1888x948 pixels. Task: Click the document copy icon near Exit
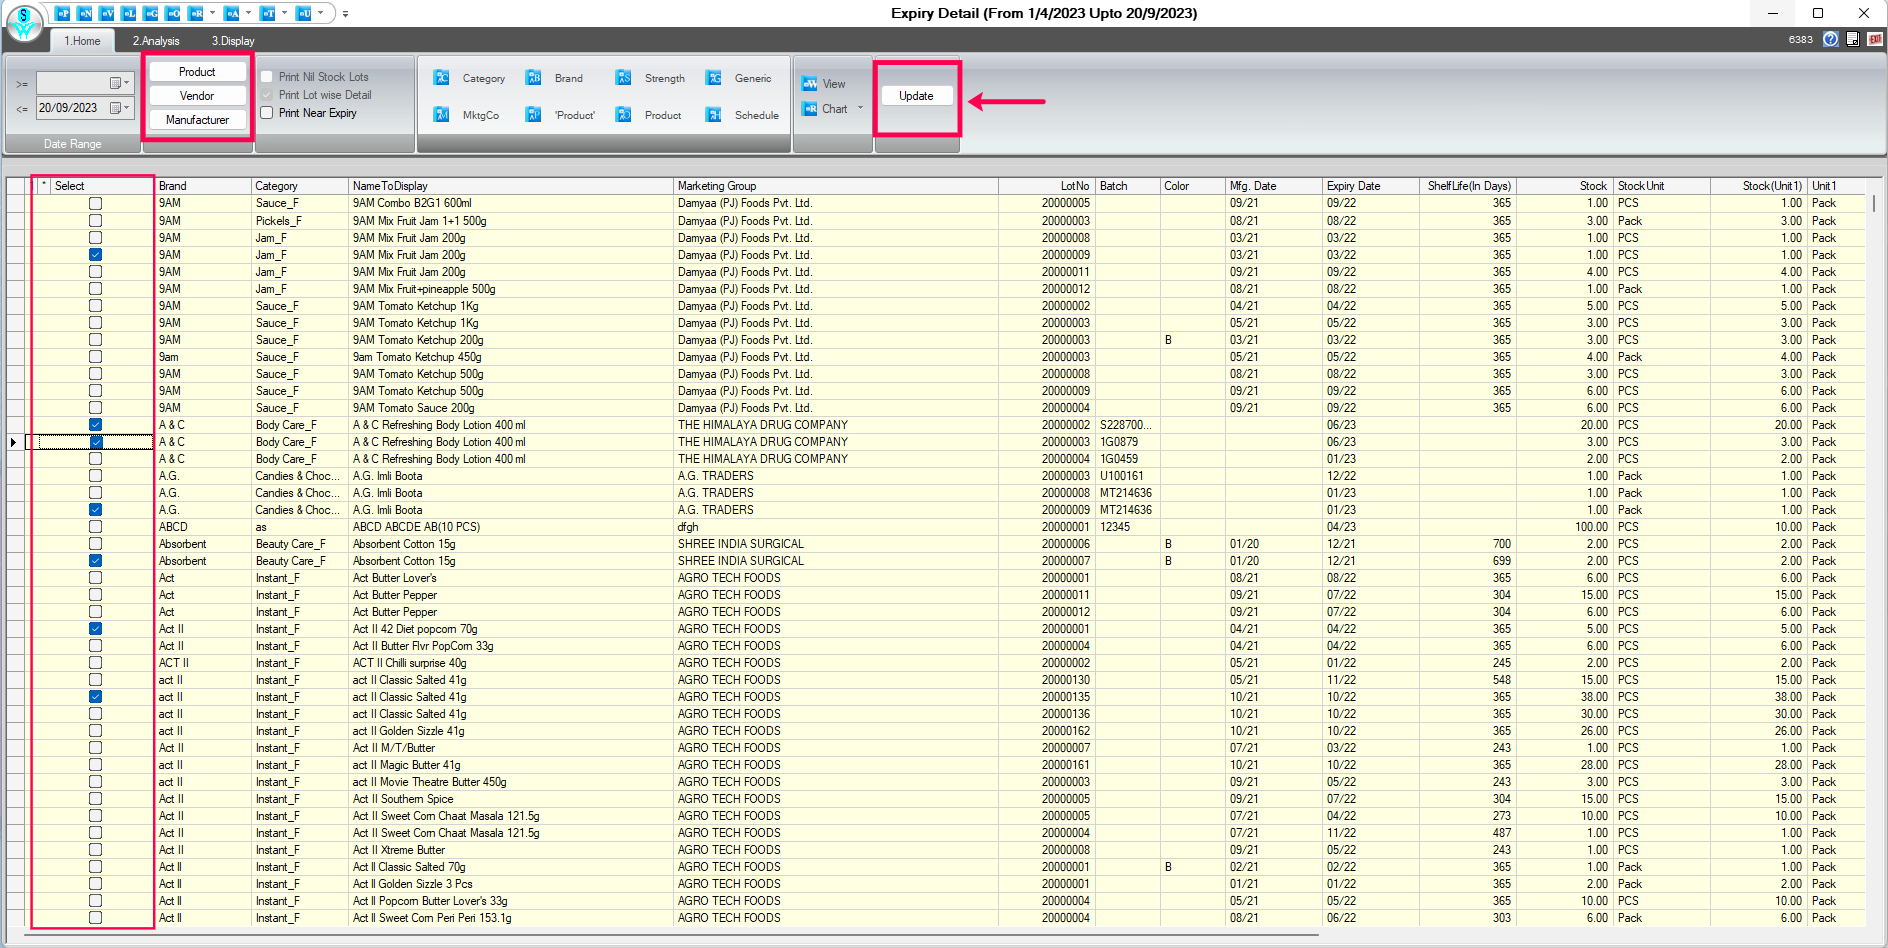[1852, 39]
